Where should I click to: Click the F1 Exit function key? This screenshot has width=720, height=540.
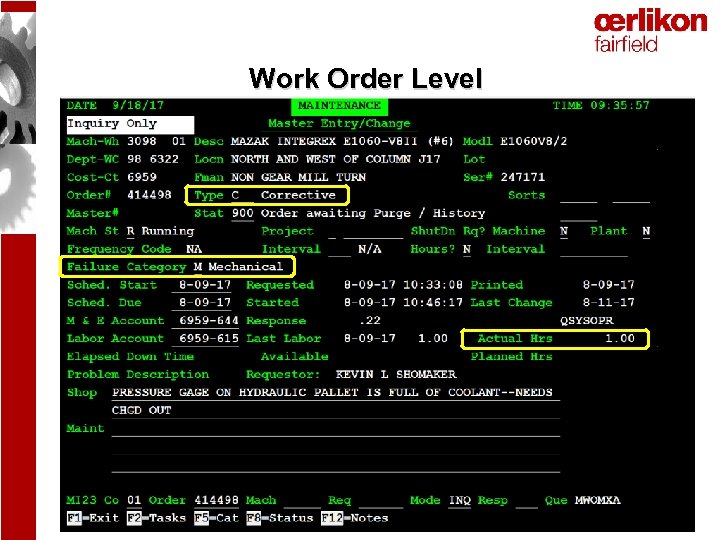[93, 518]
